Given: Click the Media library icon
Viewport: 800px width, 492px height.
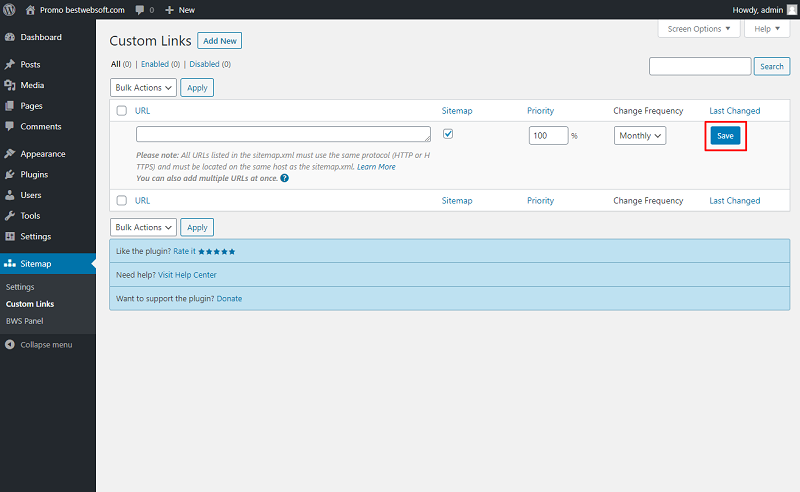Looking at the screenshot, I should point(10,85).
